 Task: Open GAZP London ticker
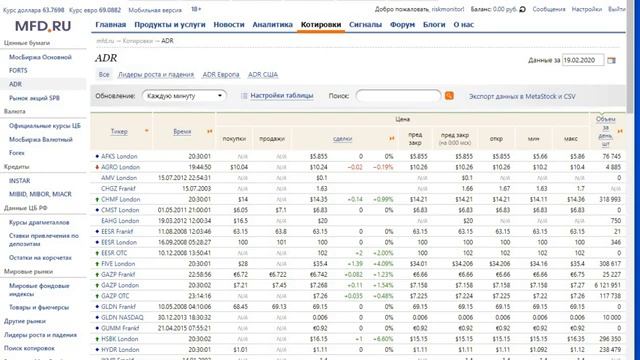(x=120, y=285)
